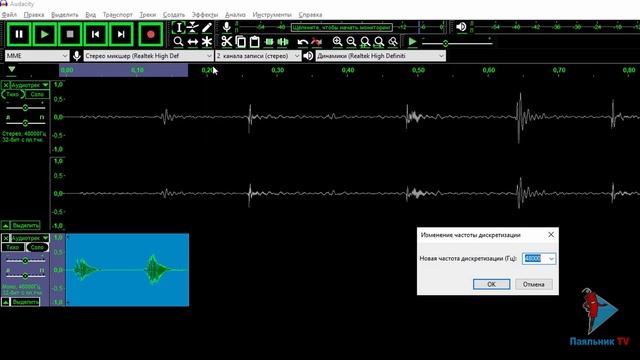Select the Draw (pencil) tool
The height and width of the screenshot is (360, 640).
pyautogui.click(x=207, y=27)
